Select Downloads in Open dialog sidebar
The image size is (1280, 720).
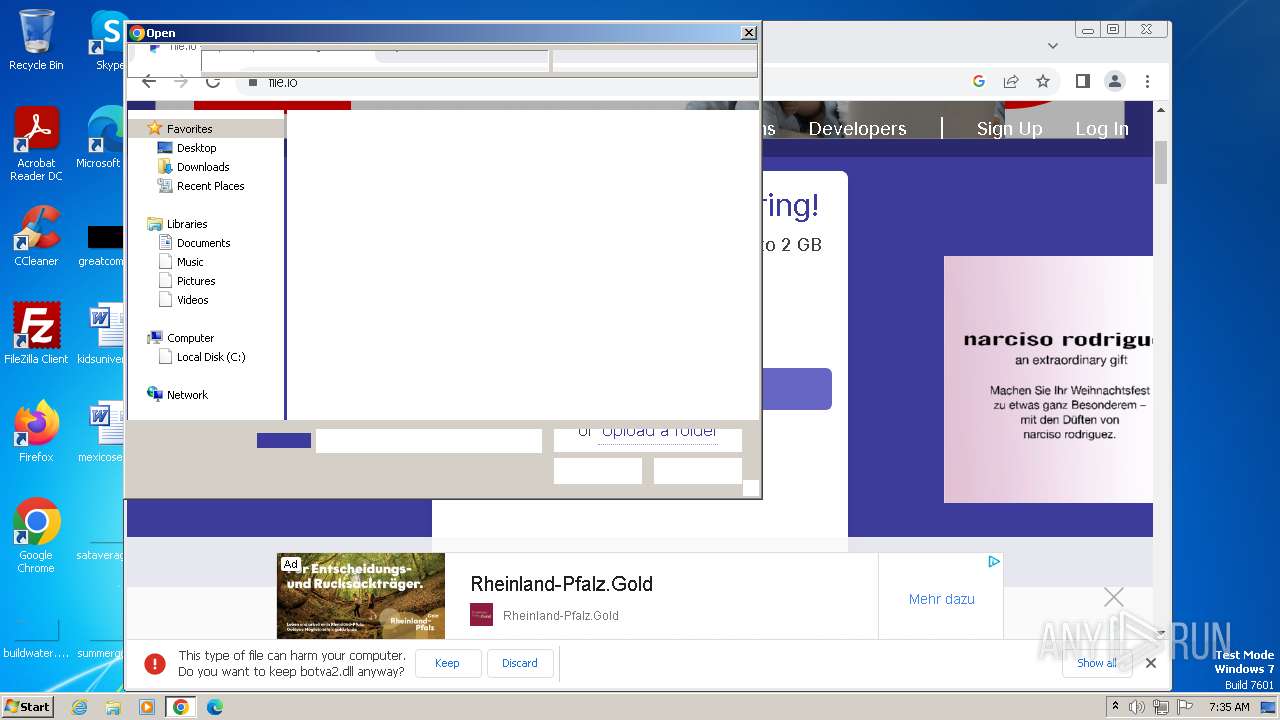(x=203, y=167)
